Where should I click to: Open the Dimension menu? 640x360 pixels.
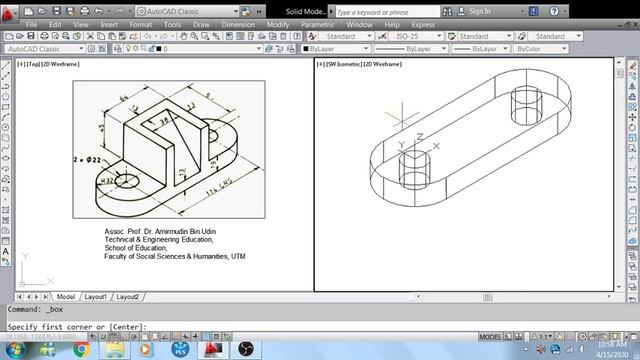tap(238, 24)
